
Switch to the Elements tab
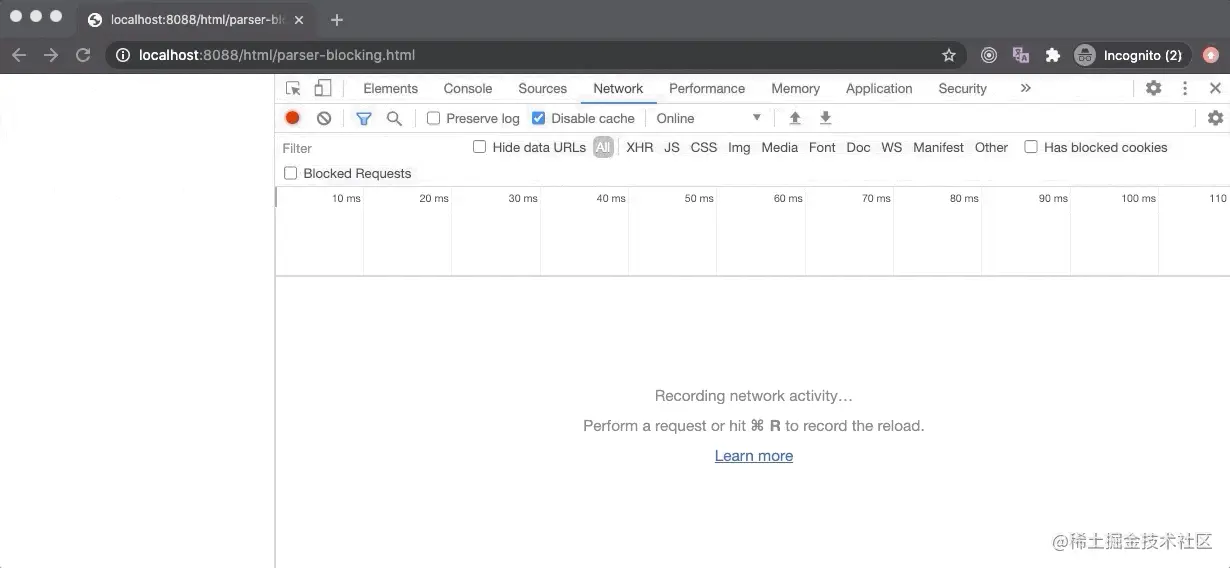(x=390, y=88)
